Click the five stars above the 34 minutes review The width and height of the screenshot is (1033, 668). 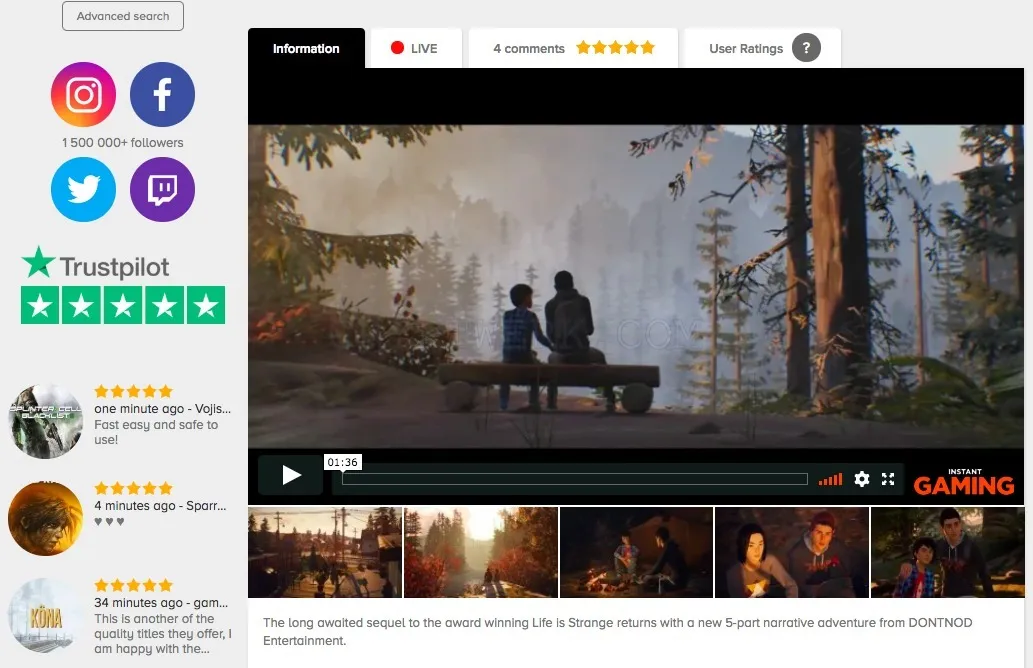133,585
